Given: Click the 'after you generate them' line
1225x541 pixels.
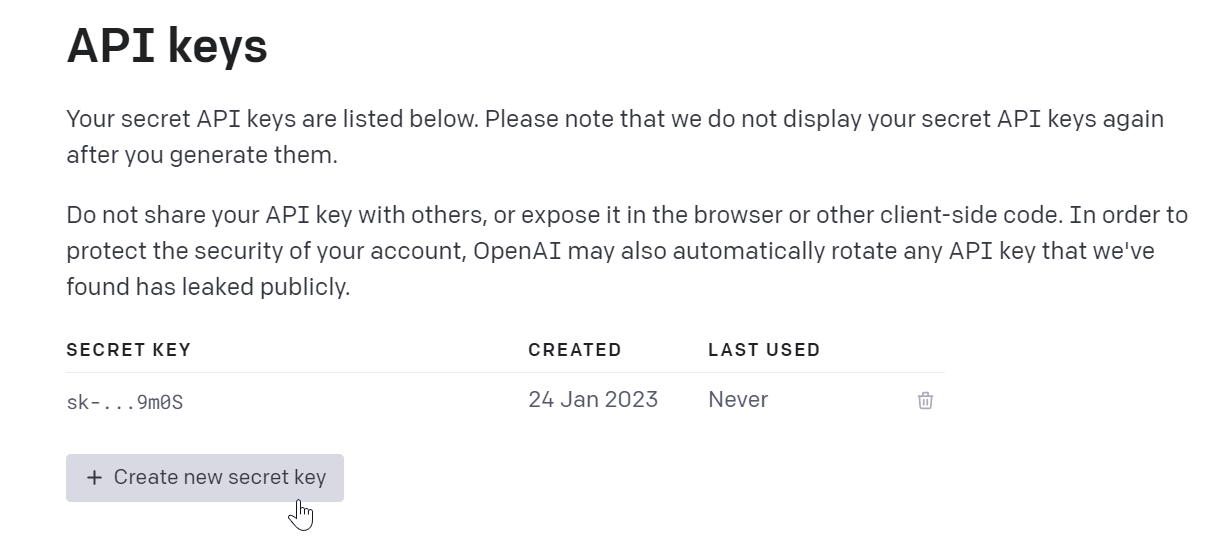Looking at the screenshot, I should [x=202, y=156].
